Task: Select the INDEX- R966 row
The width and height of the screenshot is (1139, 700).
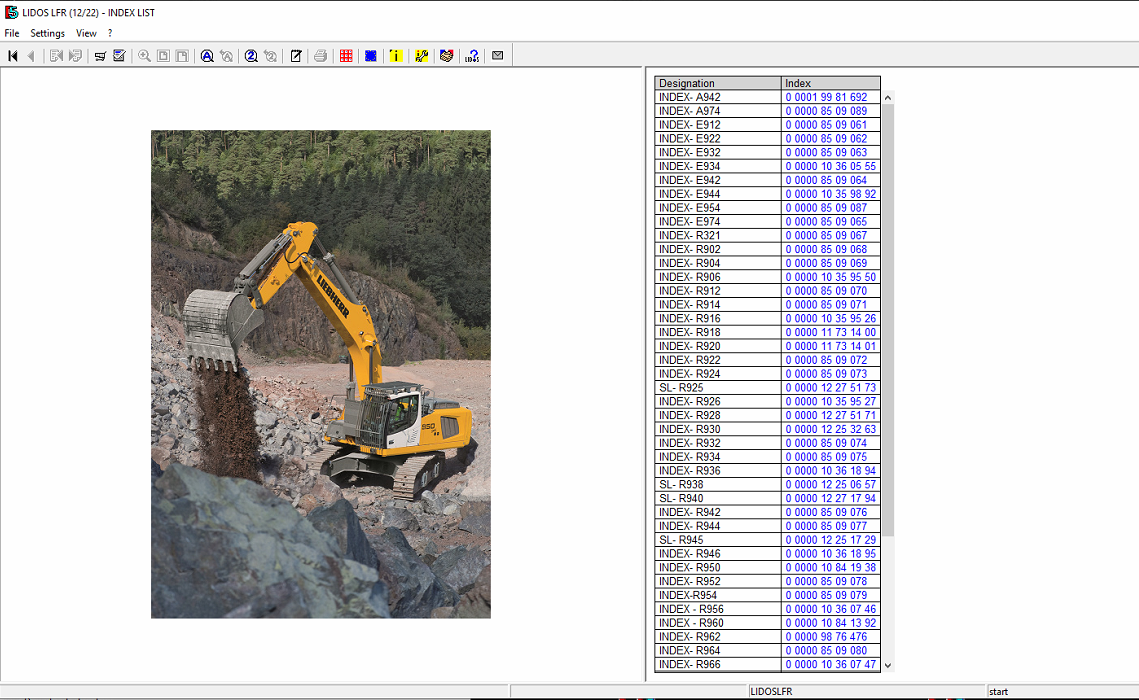Action: coord(767,664)
